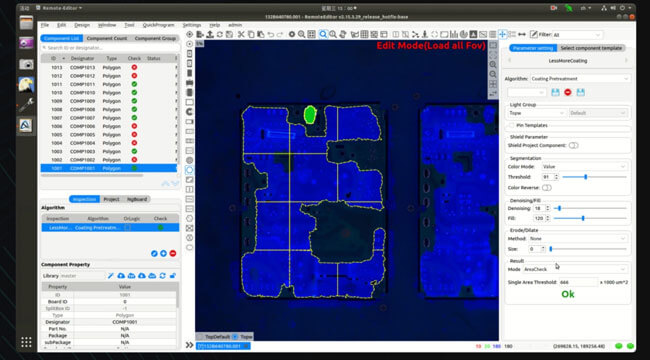Open the Algorithm Coating Pretreatment dropdown
The height and width of the screenshot is (360, 650).
[x=580, y=78]
